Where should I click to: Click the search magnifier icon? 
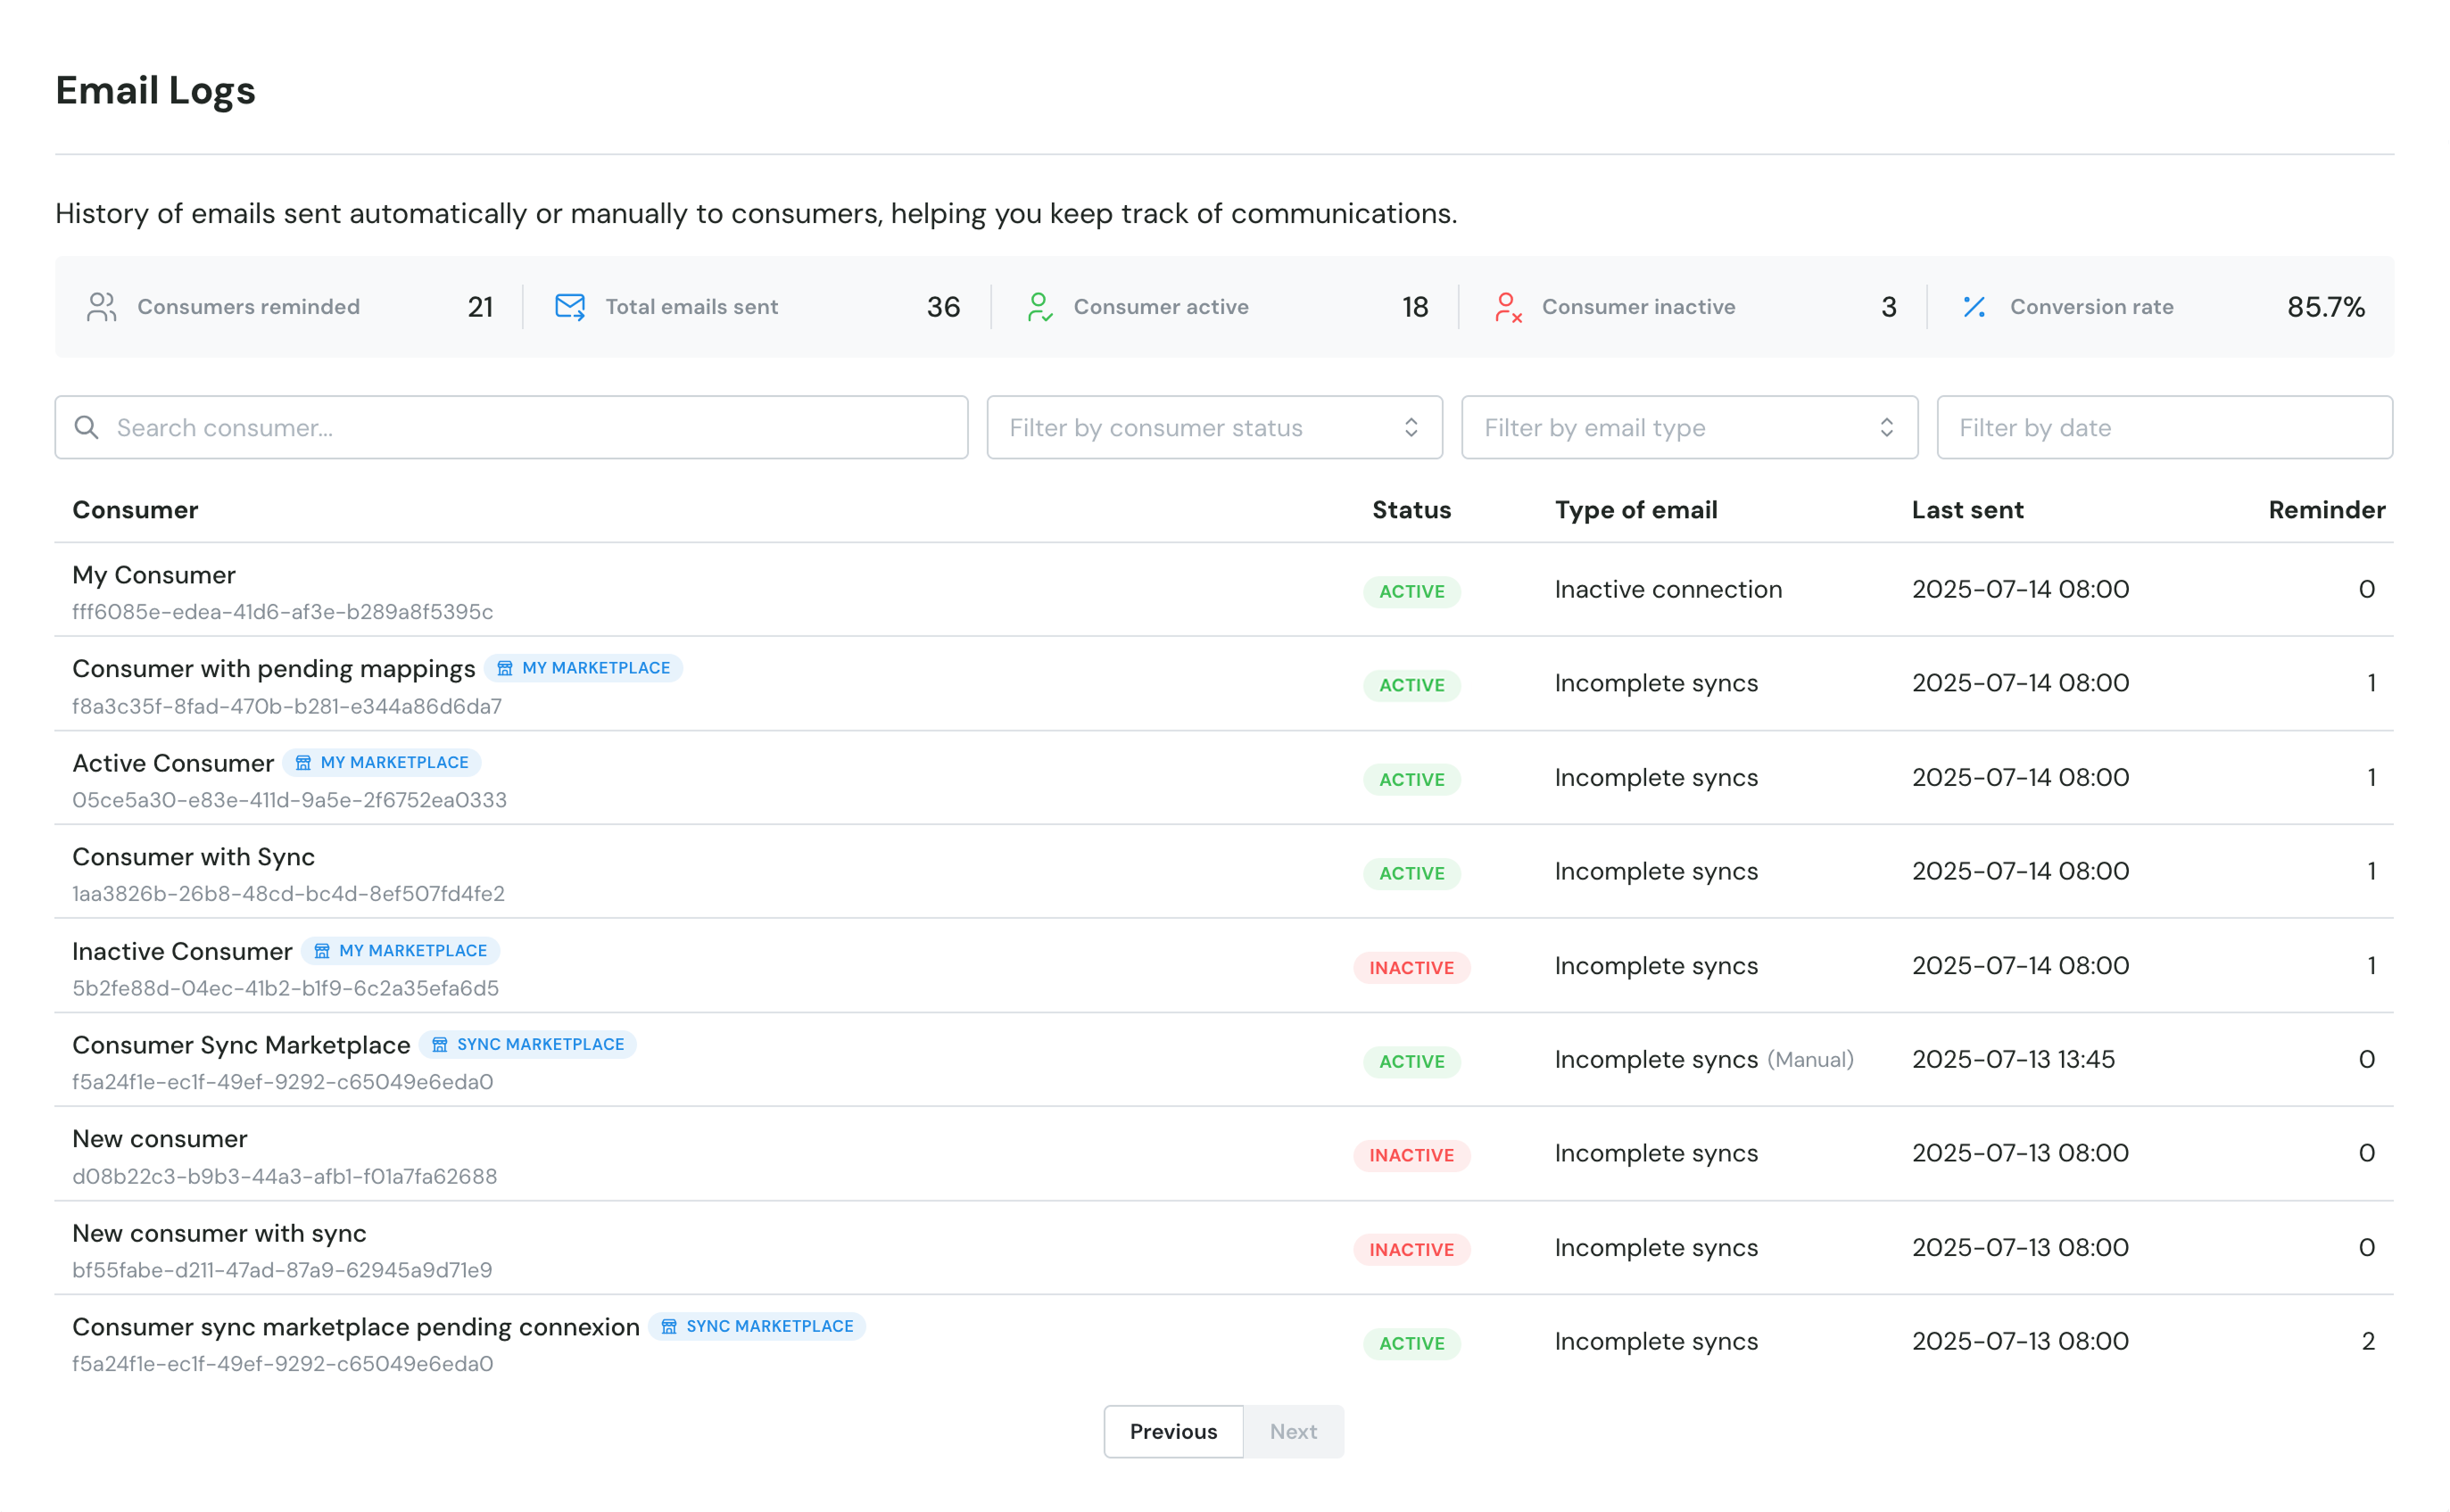87,428
